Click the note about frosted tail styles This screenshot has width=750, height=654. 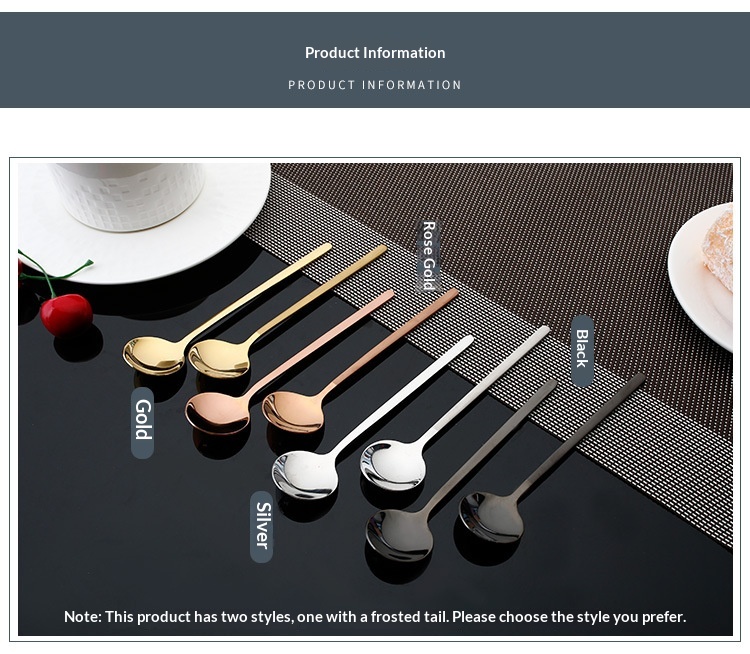coord(375,617)
